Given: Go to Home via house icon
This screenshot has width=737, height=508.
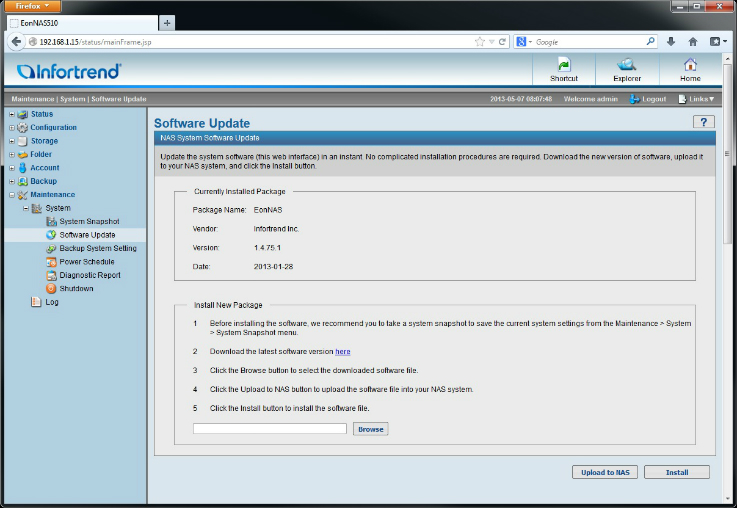Looking at the screenshot, I should coord(690,64).
